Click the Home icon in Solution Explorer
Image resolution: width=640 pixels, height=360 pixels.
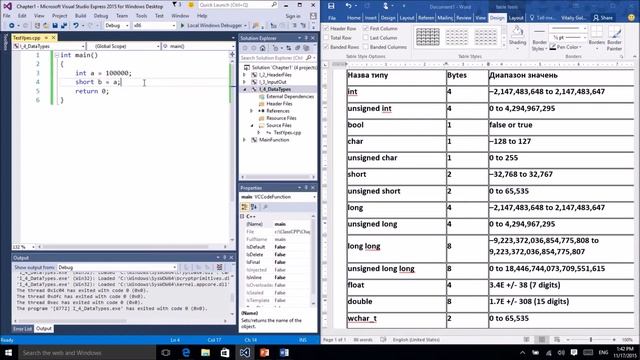coord(262,48)
